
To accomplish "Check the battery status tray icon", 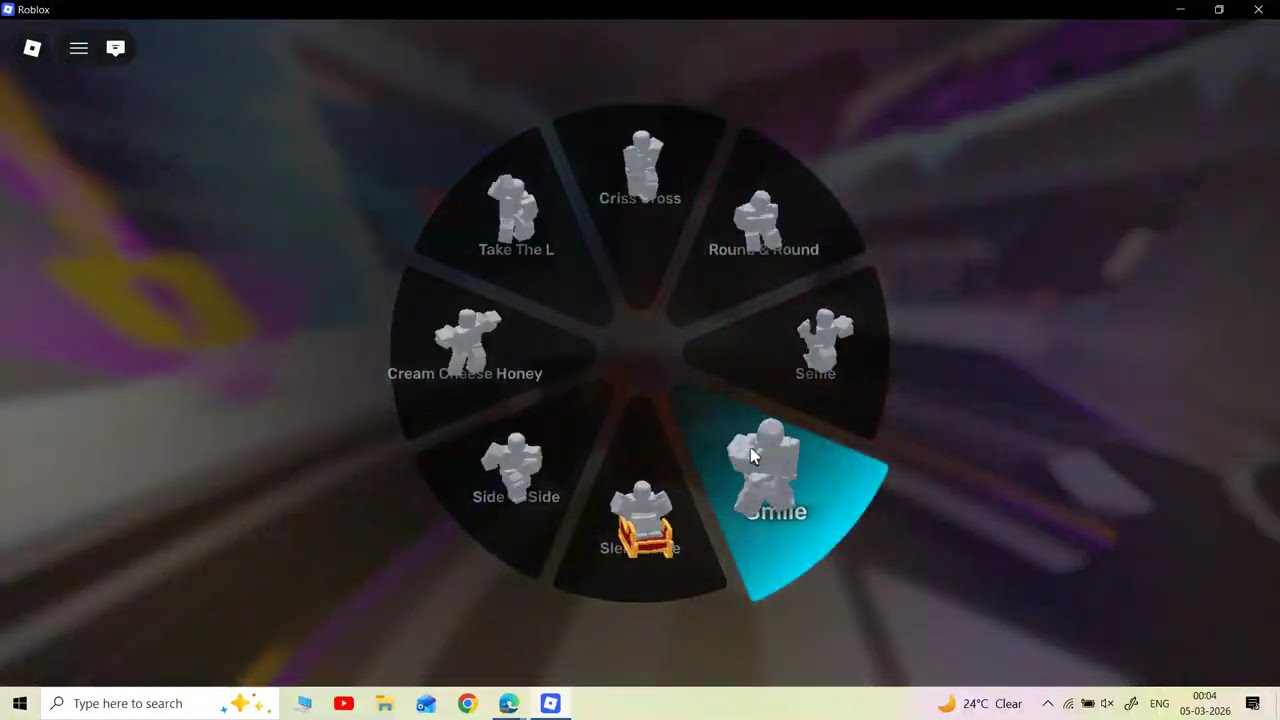I will click(1088, 703).
